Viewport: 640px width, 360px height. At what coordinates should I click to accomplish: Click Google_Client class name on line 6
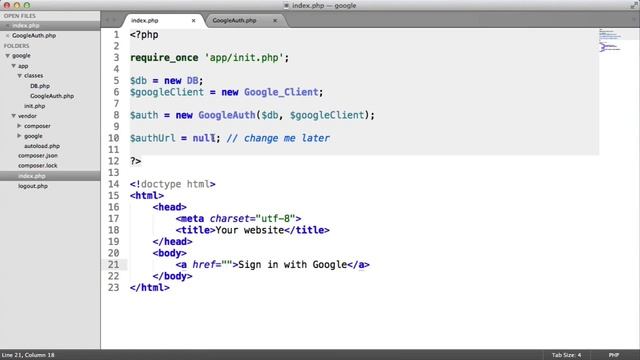coord(281,92)
